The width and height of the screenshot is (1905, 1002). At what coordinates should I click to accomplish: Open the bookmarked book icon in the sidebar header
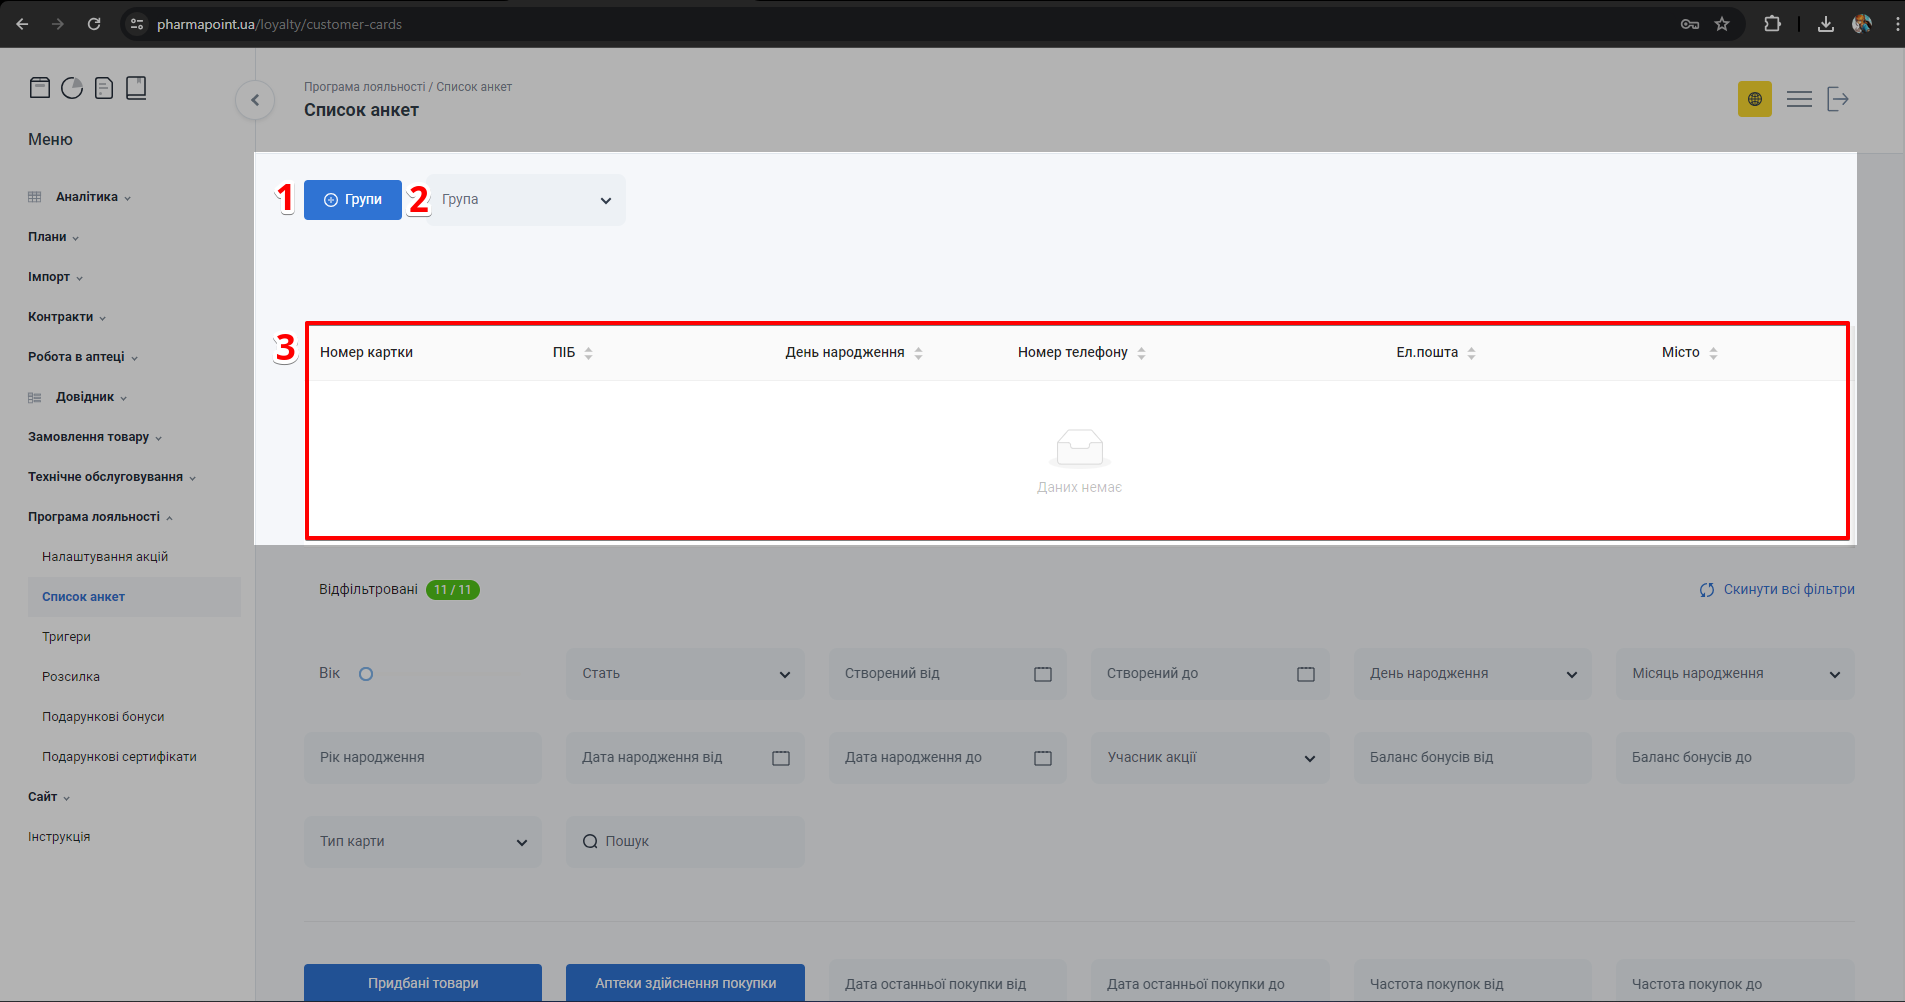136,88
